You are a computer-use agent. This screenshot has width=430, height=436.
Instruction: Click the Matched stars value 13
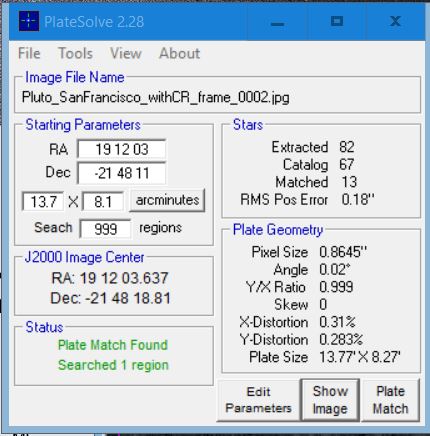click(x=349, y=182)
